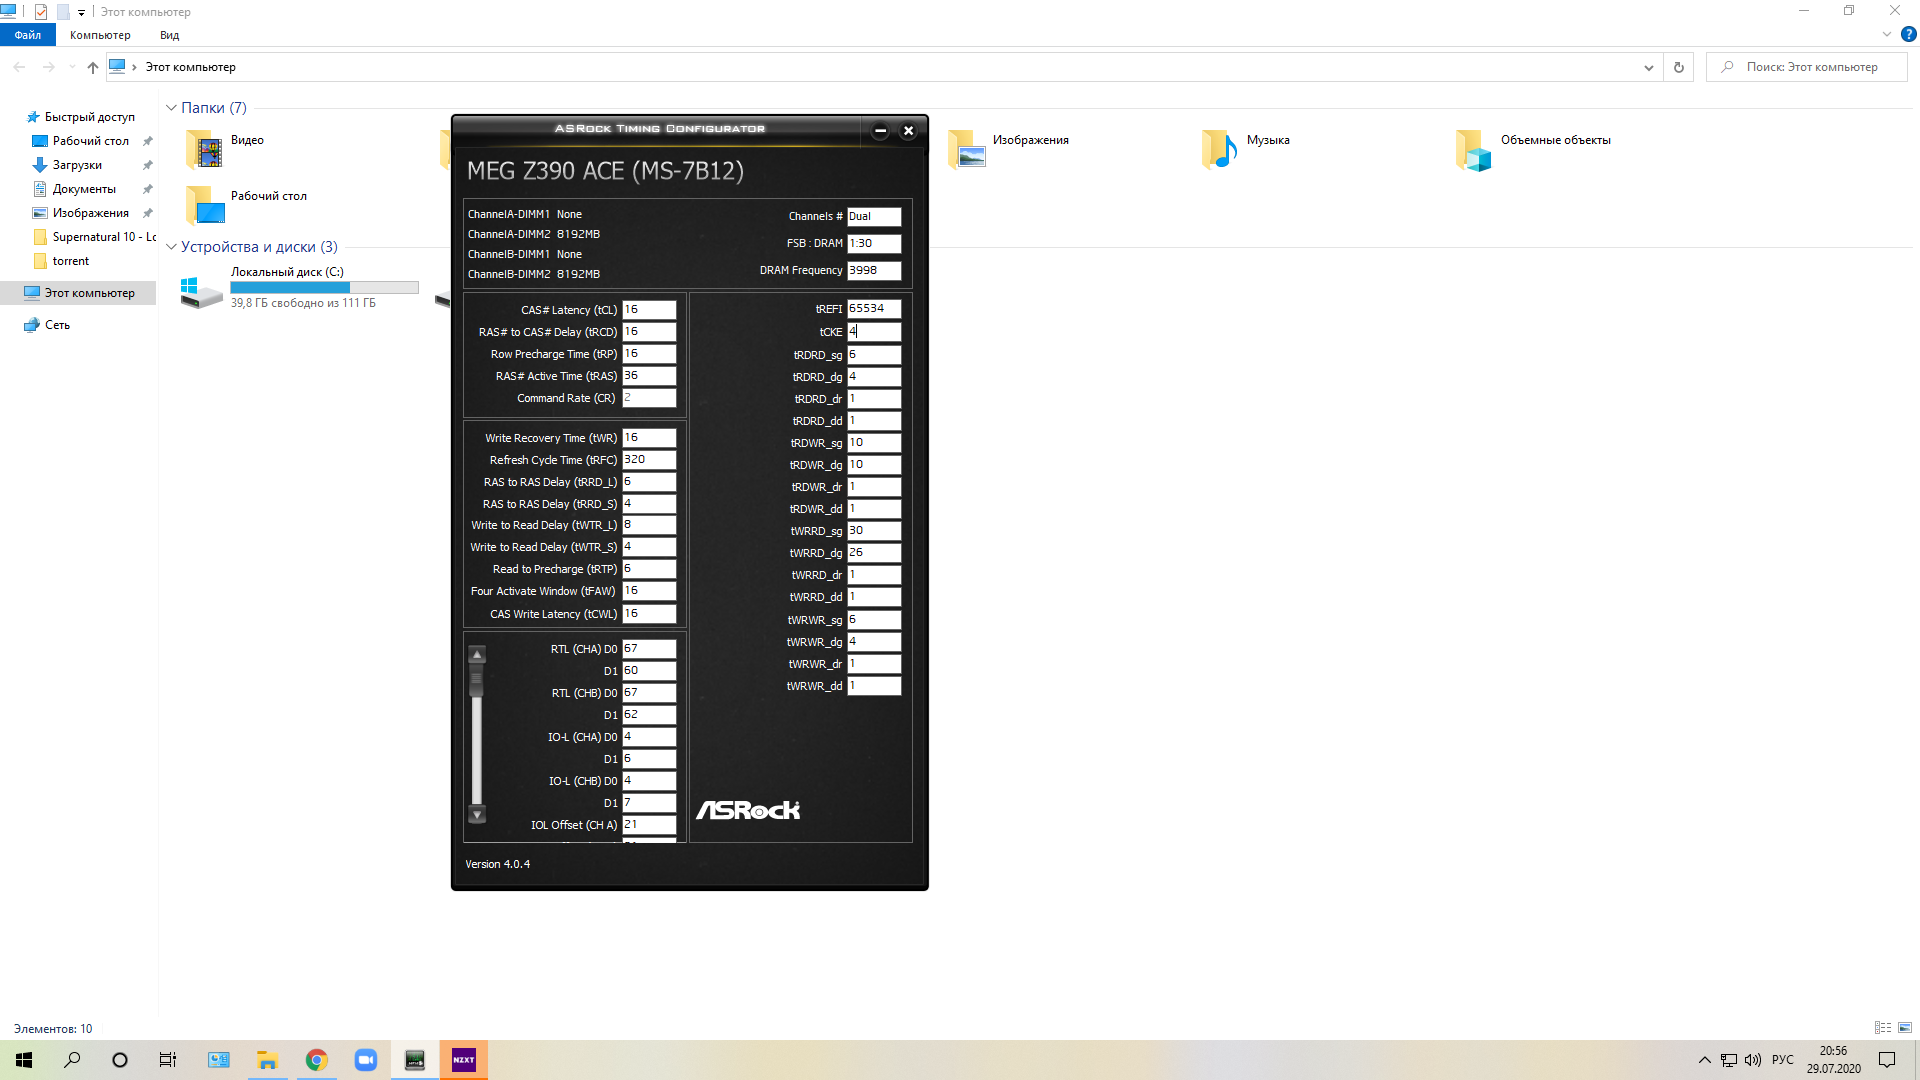Select Сеть in navigation pane

[x=57, y=325]
